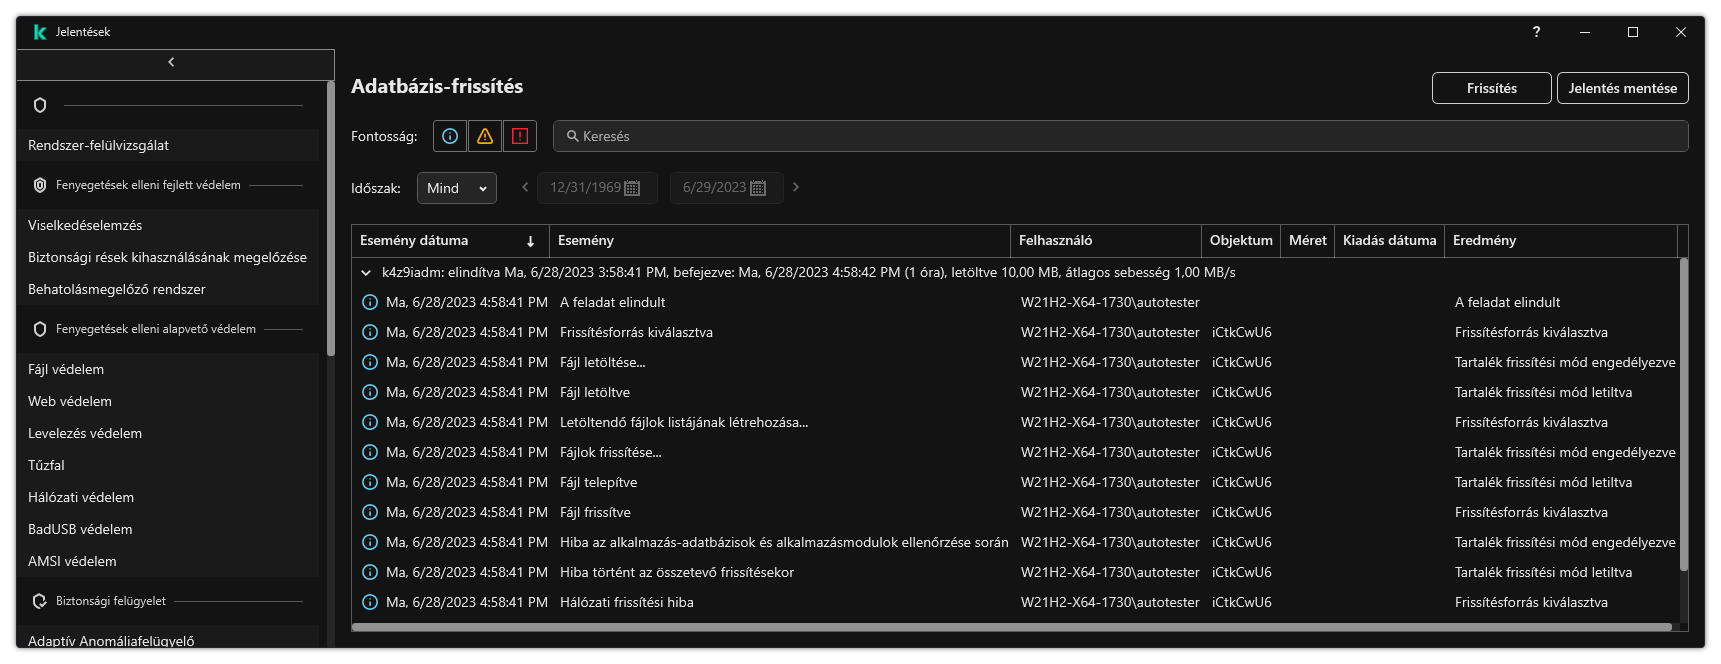Click the calendar icon for start date
The height and width of the screenshot is (664, 1721).
pyautogui.click(x=632, y=188)
